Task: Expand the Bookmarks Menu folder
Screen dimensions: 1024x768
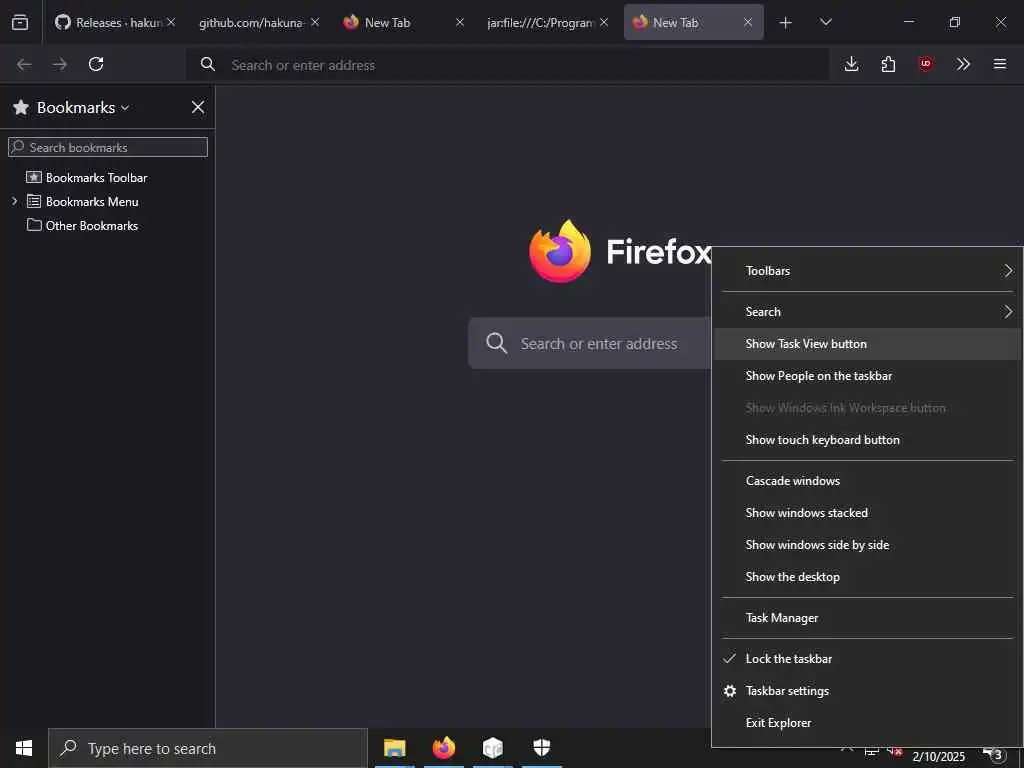Action: tap(14, 201)
